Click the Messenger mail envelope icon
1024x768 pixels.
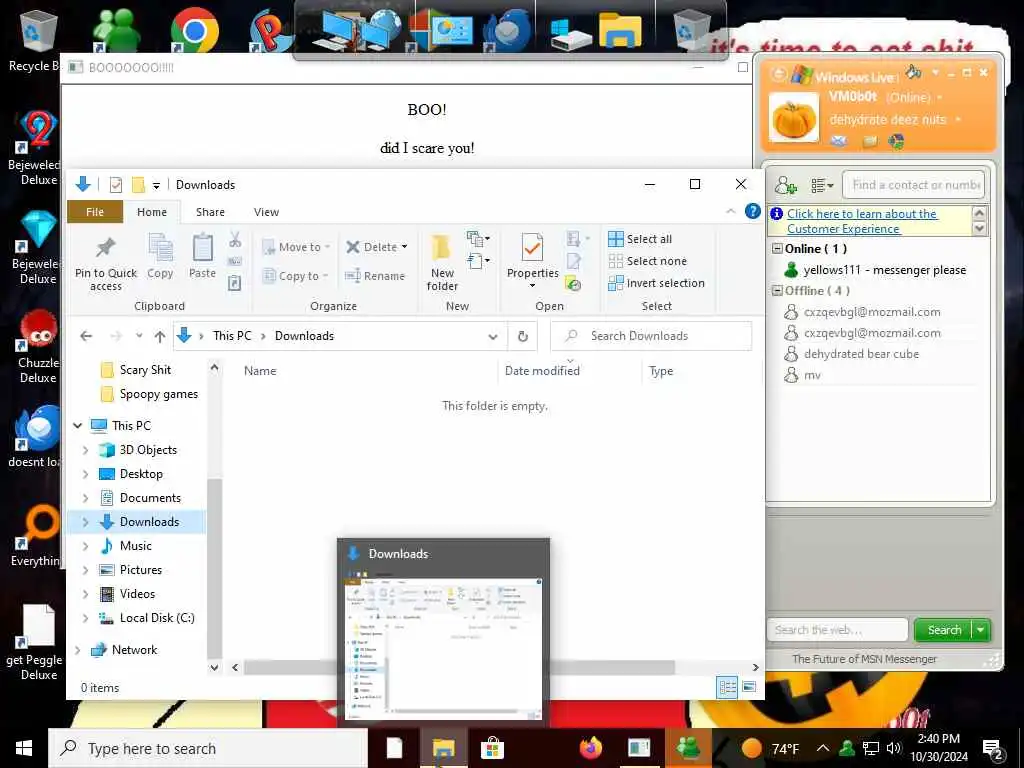(x=839, y=141)
